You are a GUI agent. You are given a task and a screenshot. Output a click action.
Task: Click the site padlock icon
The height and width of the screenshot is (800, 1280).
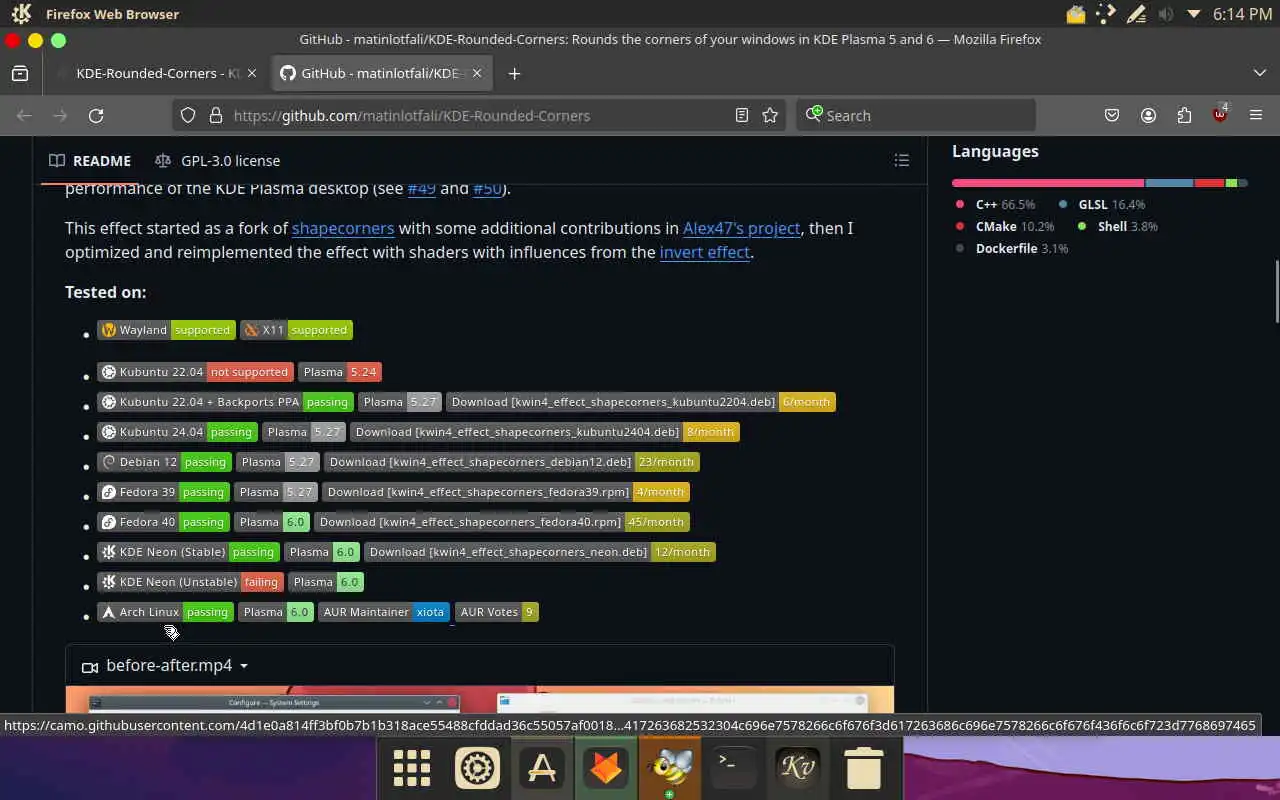(x=215, y=116)
